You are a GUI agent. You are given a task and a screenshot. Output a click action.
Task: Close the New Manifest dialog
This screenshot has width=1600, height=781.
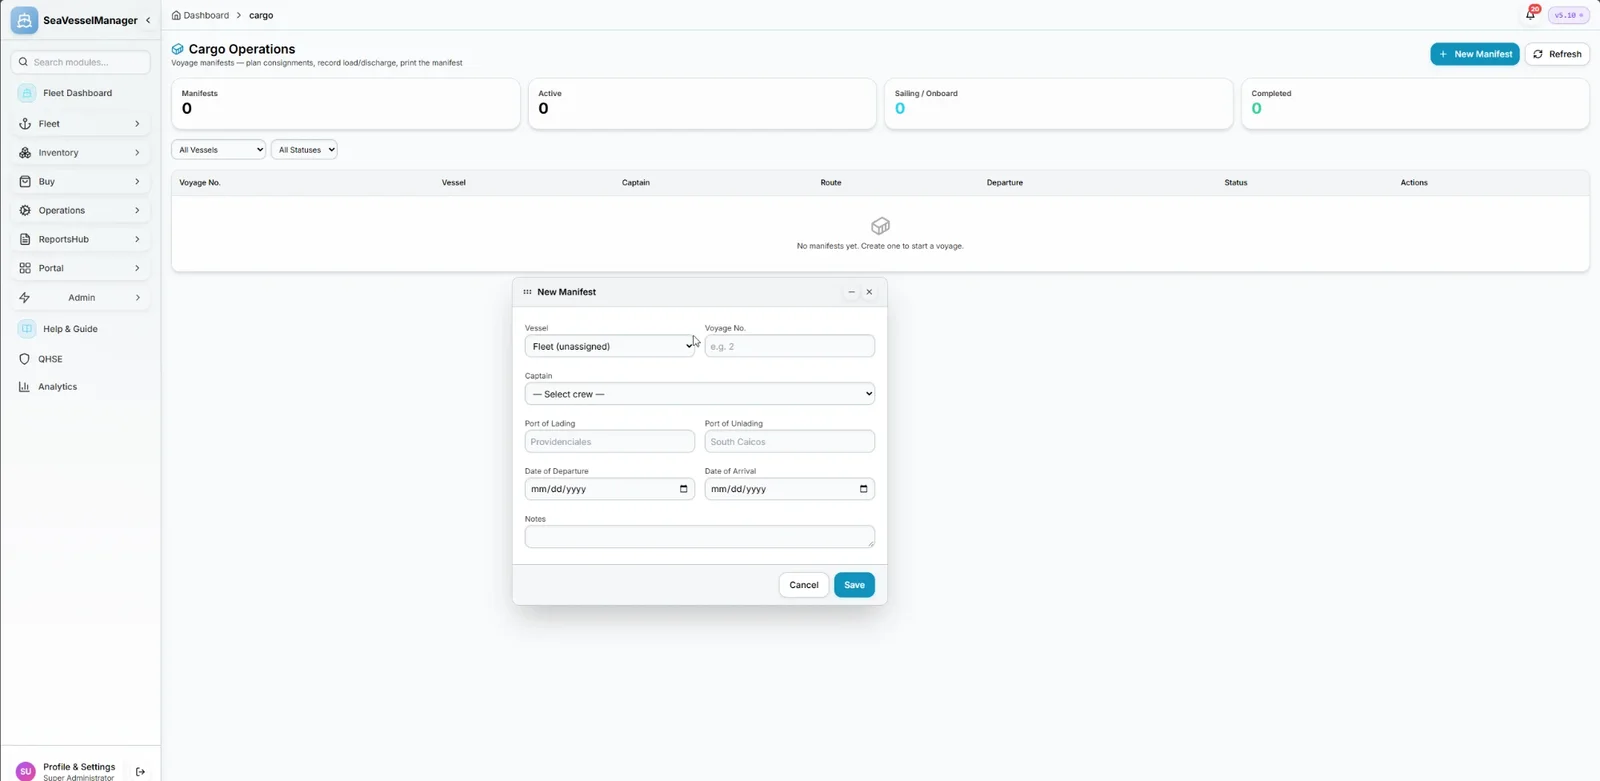869,292
